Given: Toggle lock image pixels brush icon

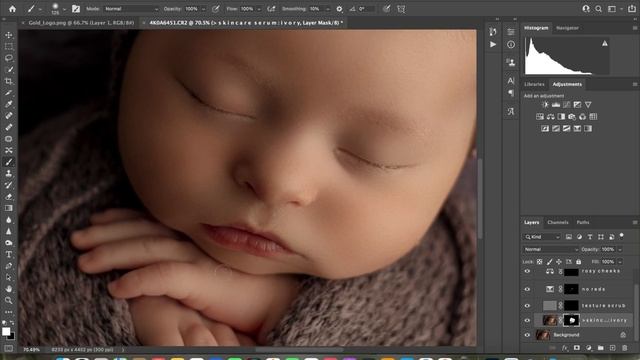Looking at the screenshot, I should (549, 262).
